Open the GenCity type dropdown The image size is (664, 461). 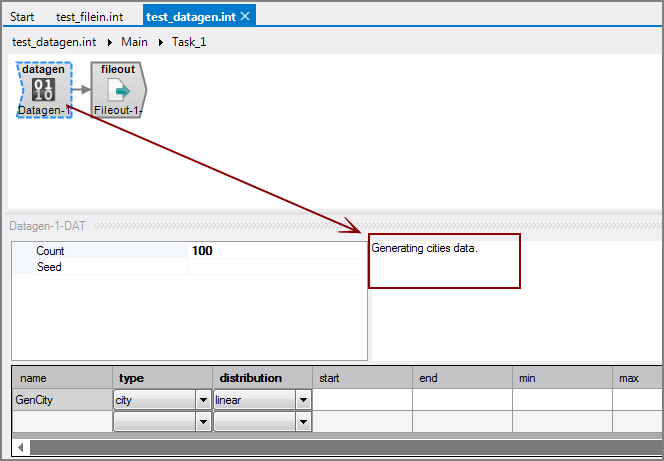203,400
